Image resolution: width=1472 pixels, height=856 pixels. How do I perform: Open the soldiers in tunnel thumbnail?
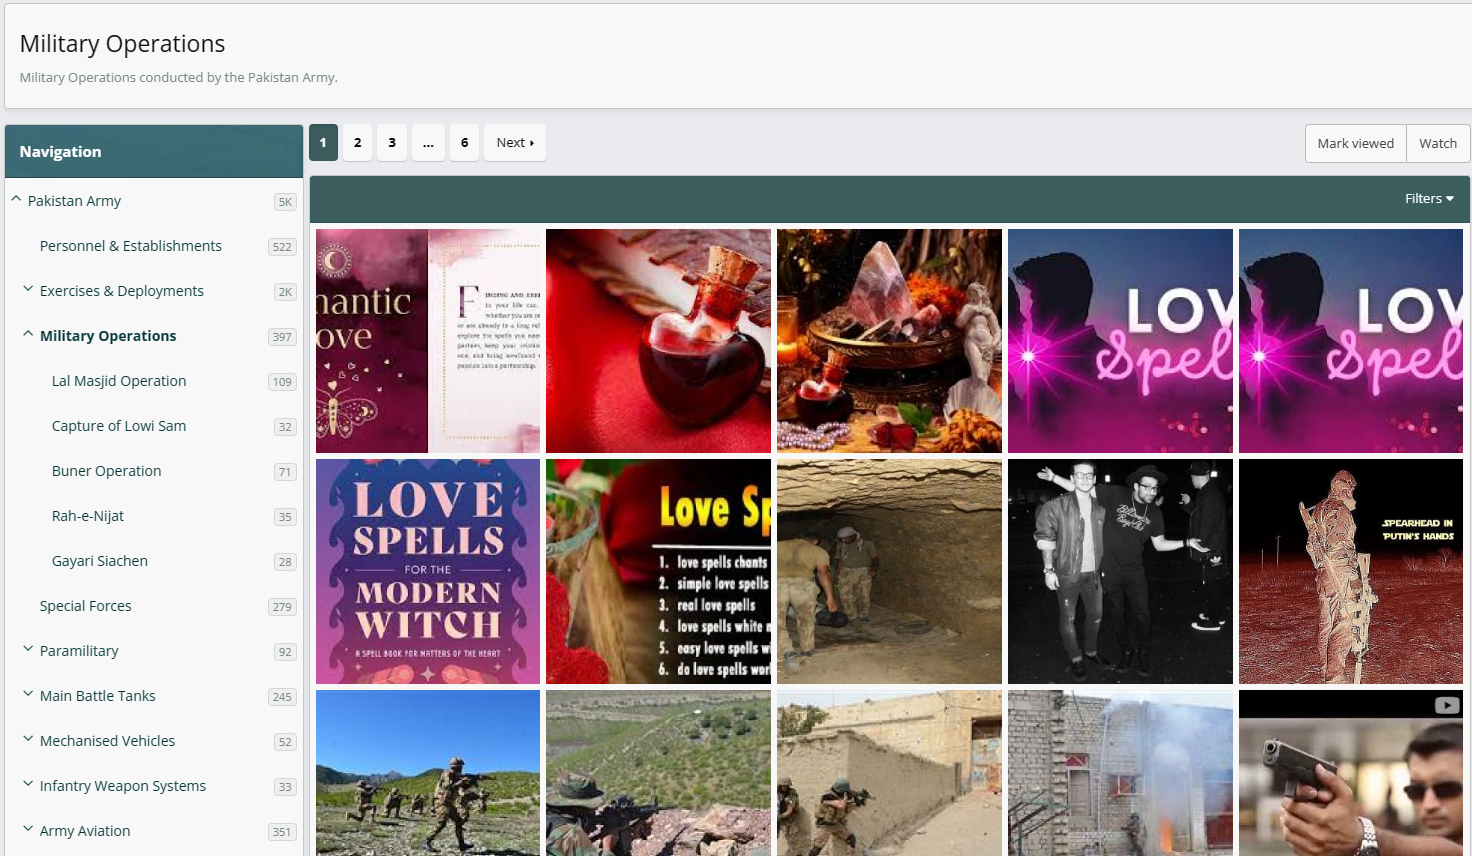tap(889, 572)
